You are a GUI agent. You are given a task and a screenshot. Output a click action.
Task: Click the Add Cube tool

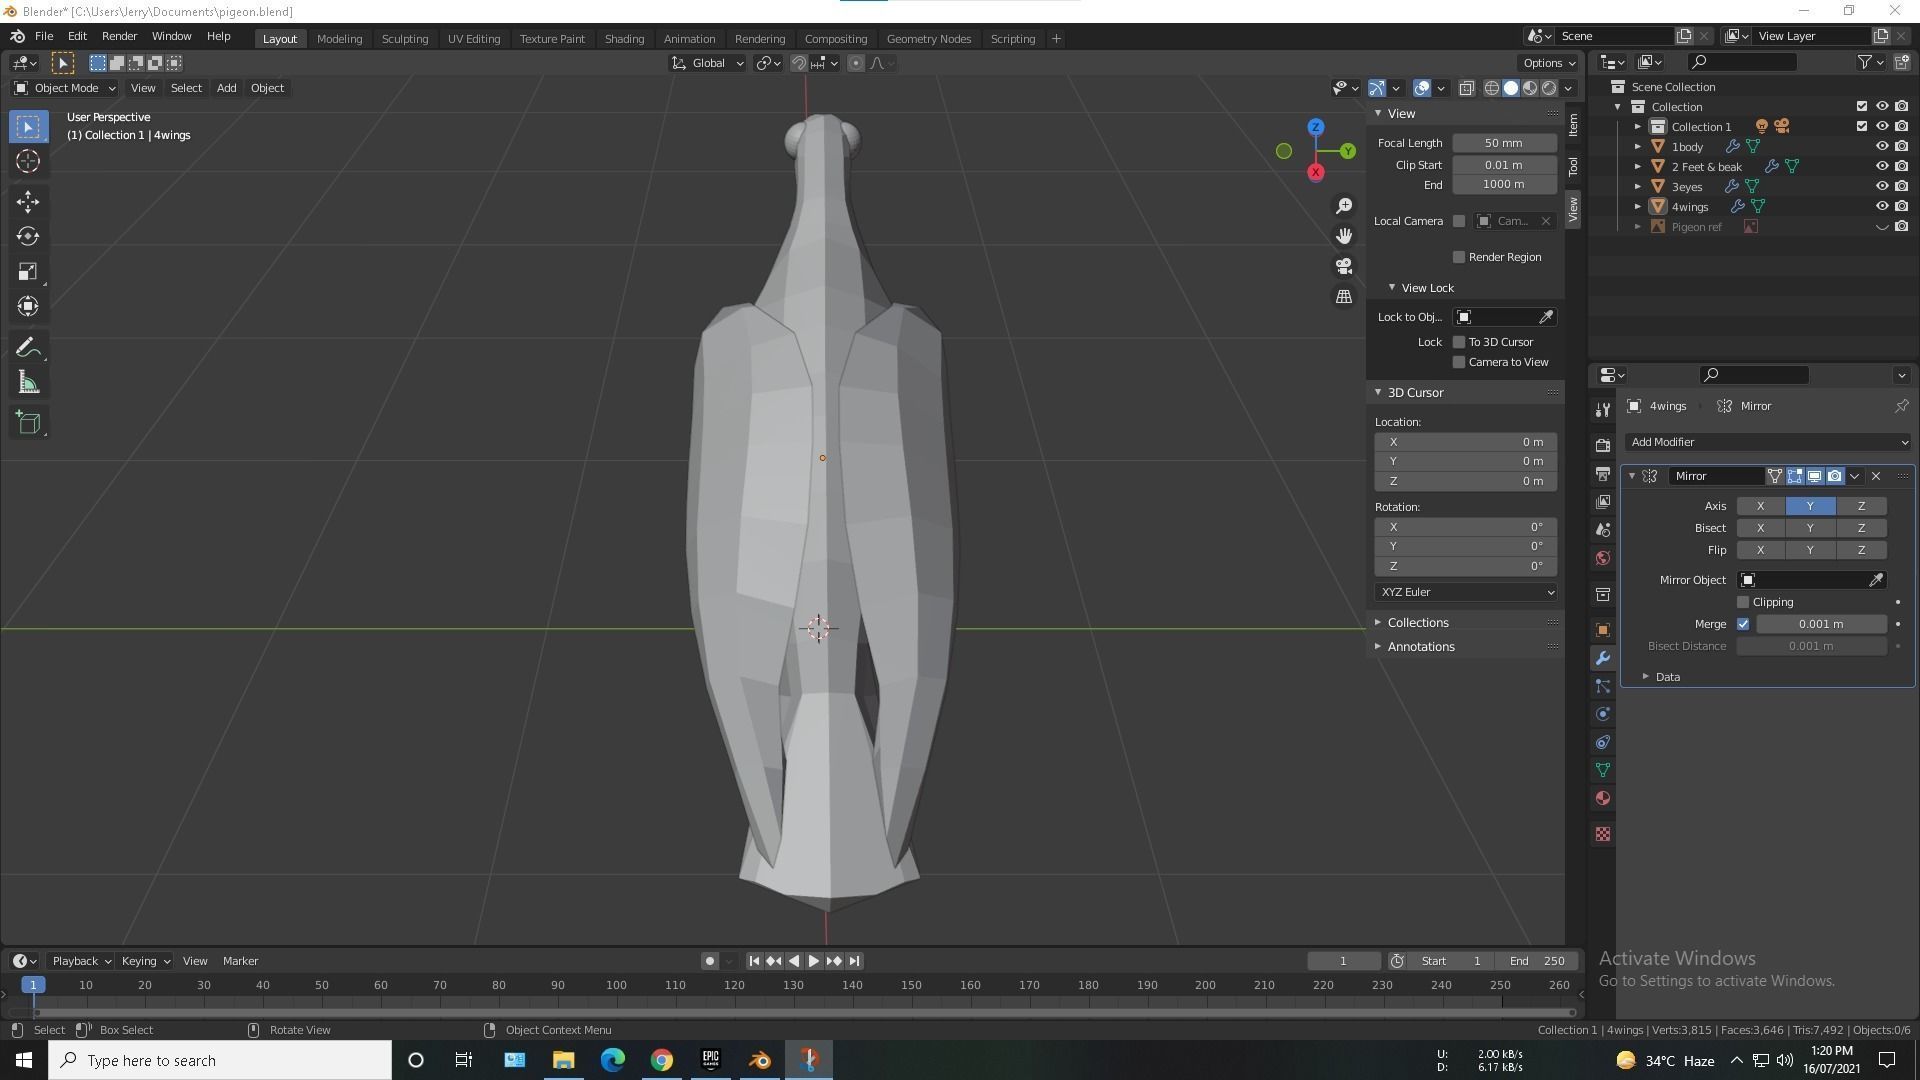pos(28,422)
